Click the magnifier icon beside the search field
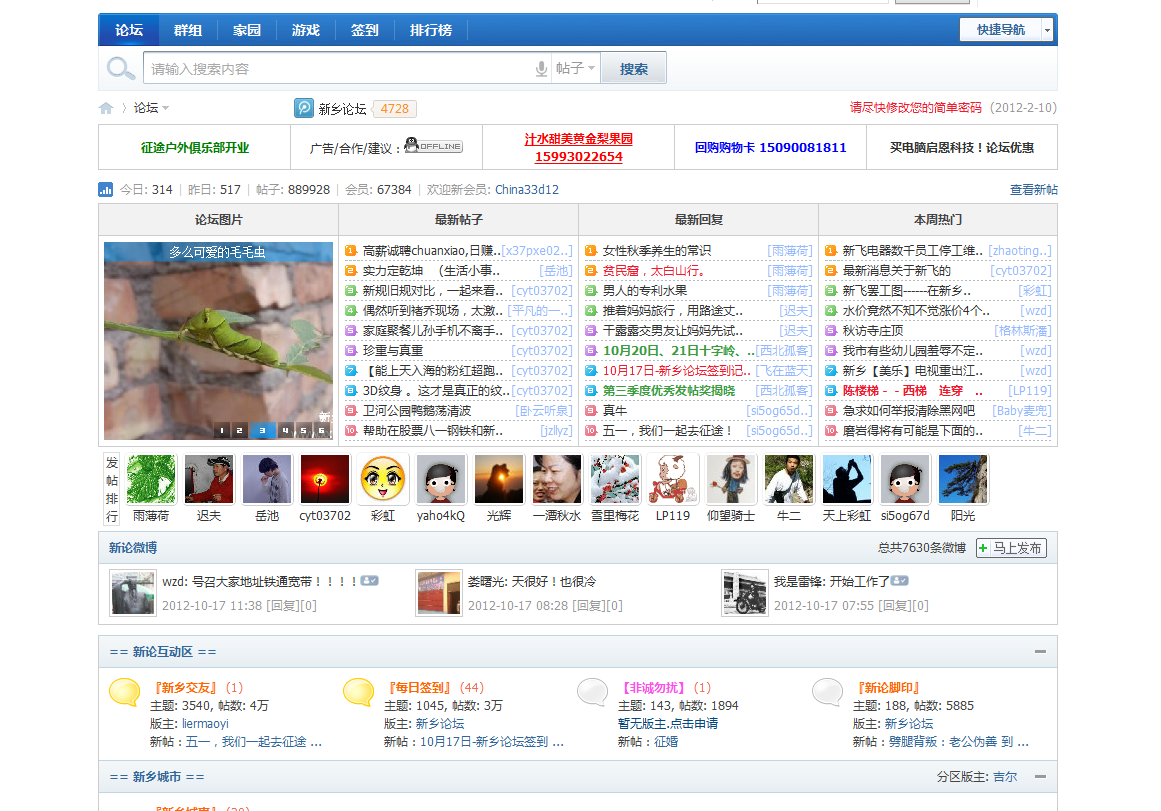Screen dimensions: 1161x811 click(x=120, y=68)
